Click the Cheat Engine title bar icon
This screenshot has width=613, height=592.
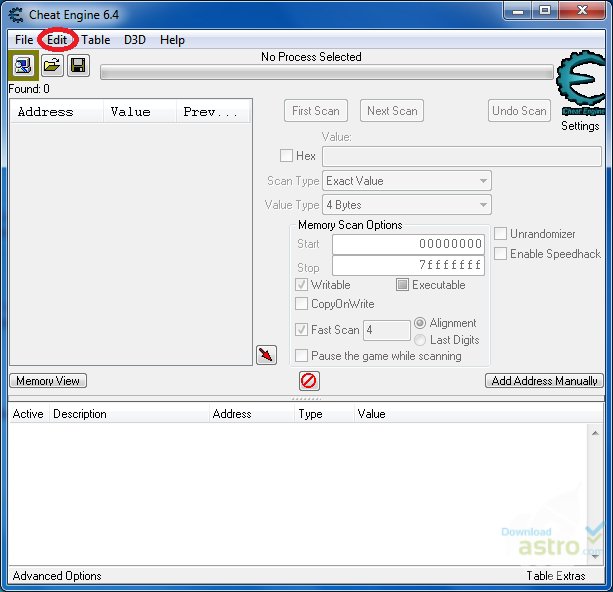pos(16,15)
